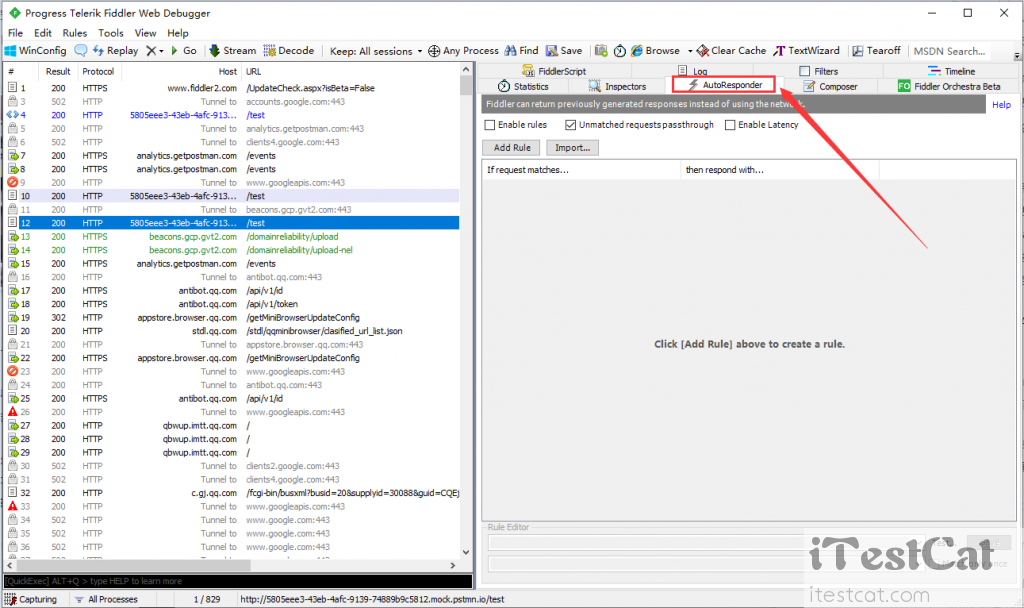
Task: Tick the Enable Latency checkbox
Action: point(730,125)
